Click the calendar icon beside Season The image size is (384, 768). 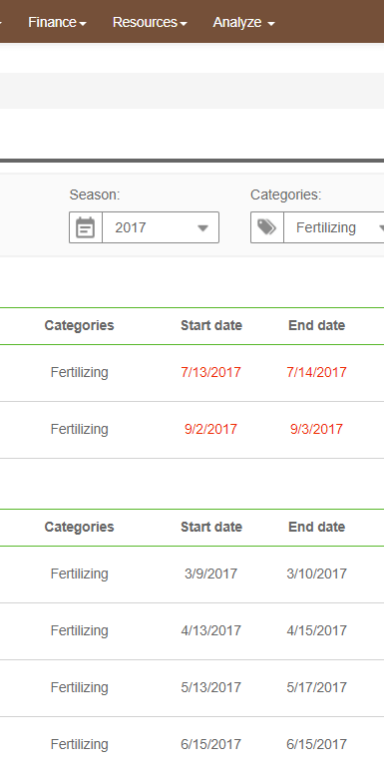coord(86,228)
